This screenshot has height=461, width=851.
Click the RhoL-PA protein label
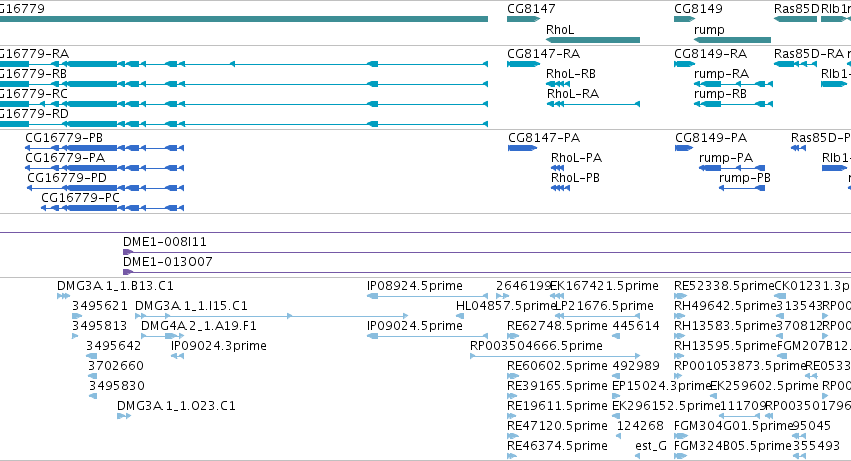576,158
